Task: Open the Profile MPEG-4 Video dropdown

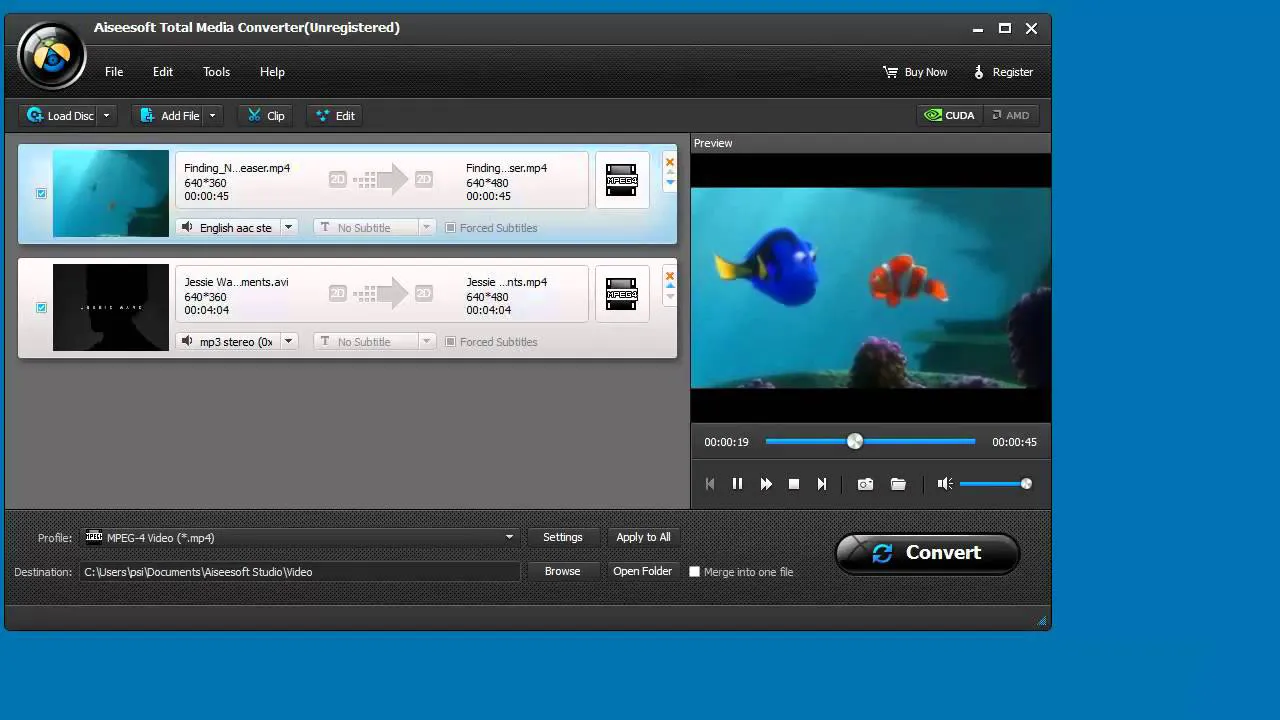Action: (300, 538)
